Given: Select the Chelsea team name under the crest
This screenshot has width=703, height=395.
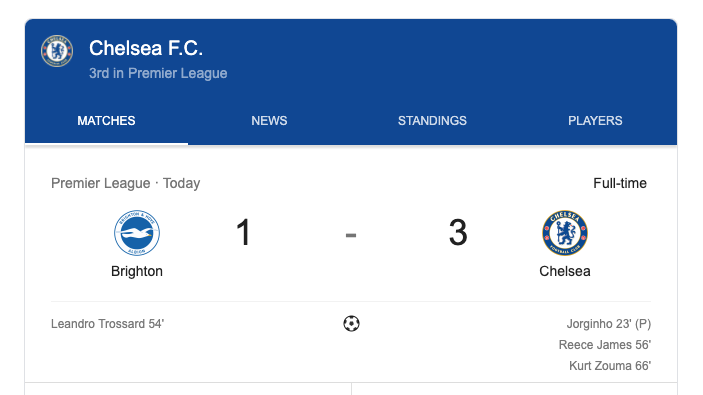Looking at the screenshot, I should click(x=565, y=271).
